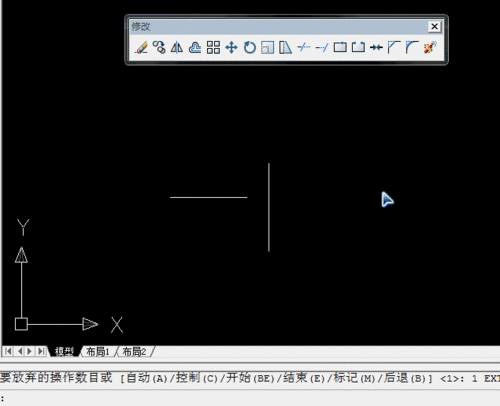500x406 pixels.
Task: Select the Rotate tool
Action: pos(249,47)
